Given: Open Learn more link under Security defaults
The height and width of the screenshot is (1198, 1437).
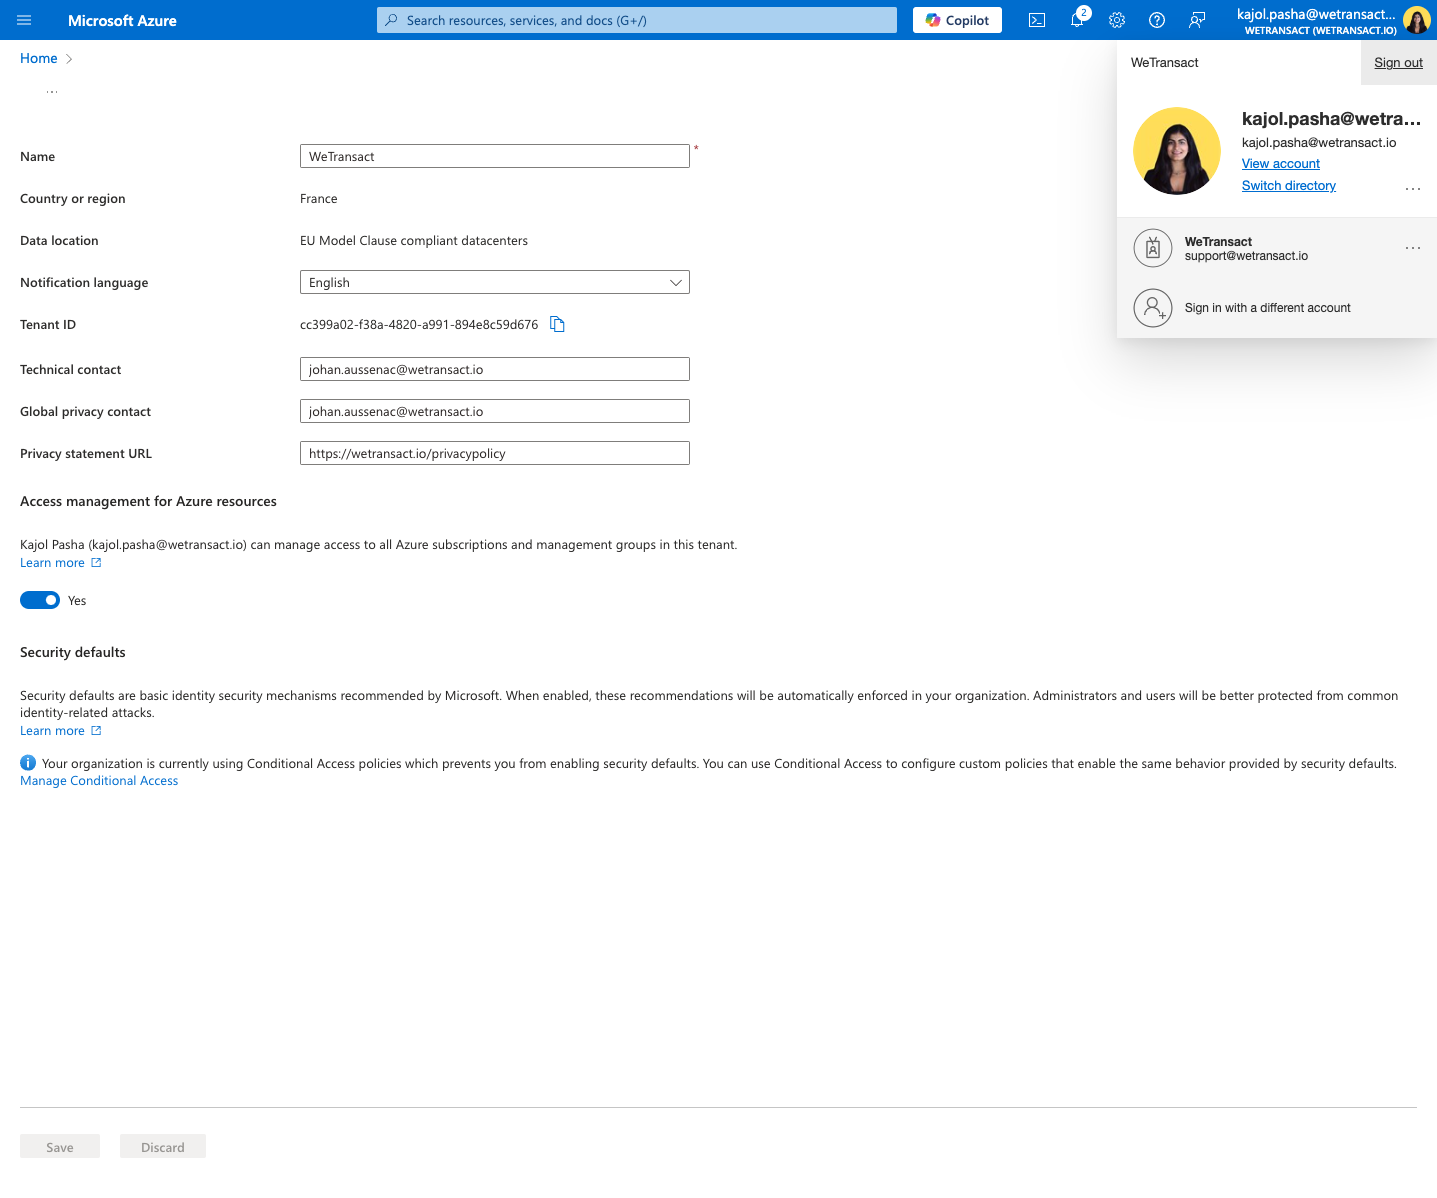Looking at the screenshot, I should click(61, 731).
